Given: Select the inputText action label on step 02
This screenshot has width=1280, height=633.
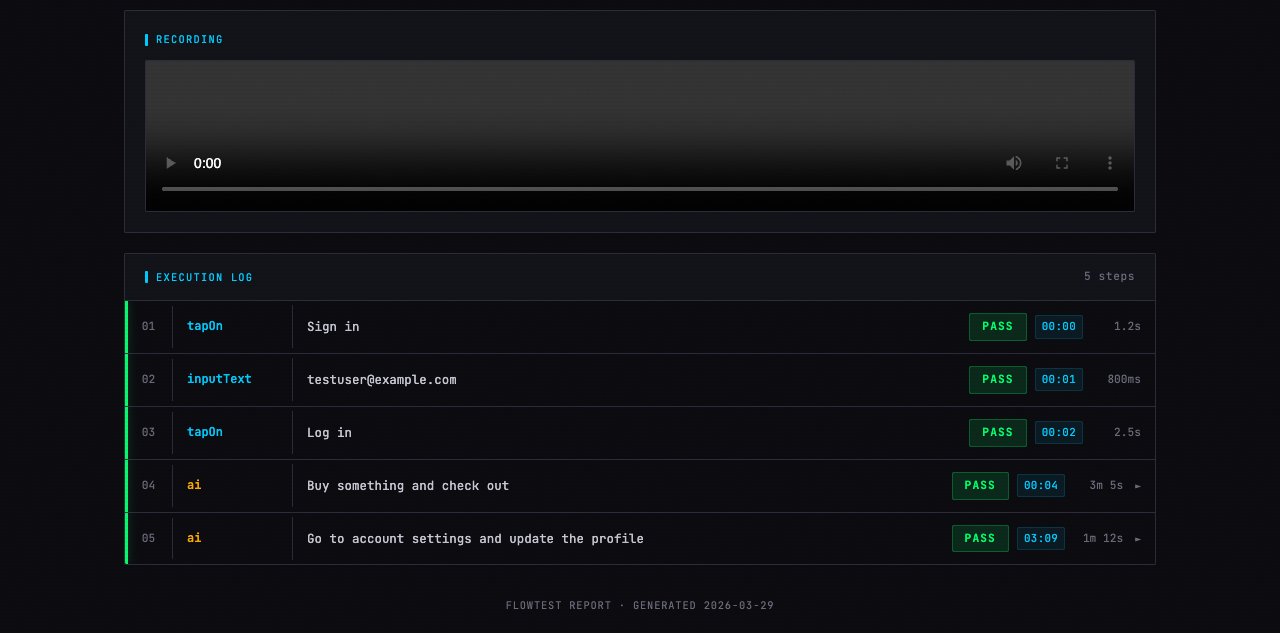Looking at the screenshot, I should (x=219, y=379).
